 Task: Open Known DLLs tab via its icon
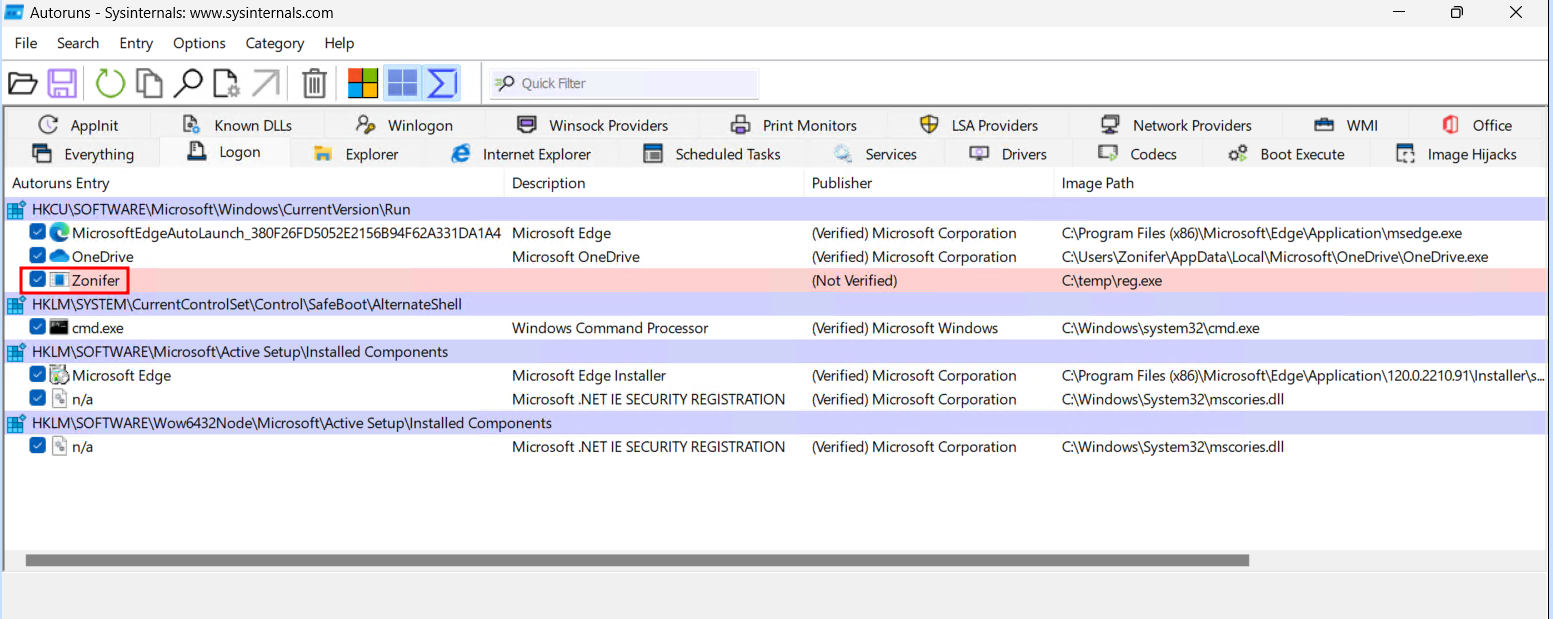click(x=192, y=125)
